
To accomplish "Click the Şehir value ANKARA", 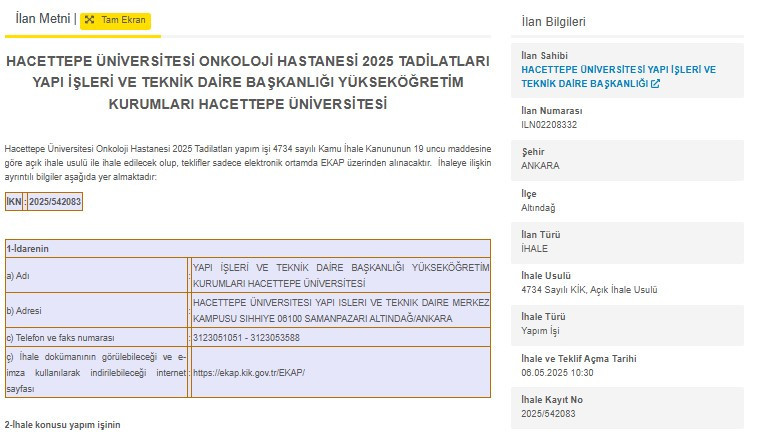I will pos(540,166).
